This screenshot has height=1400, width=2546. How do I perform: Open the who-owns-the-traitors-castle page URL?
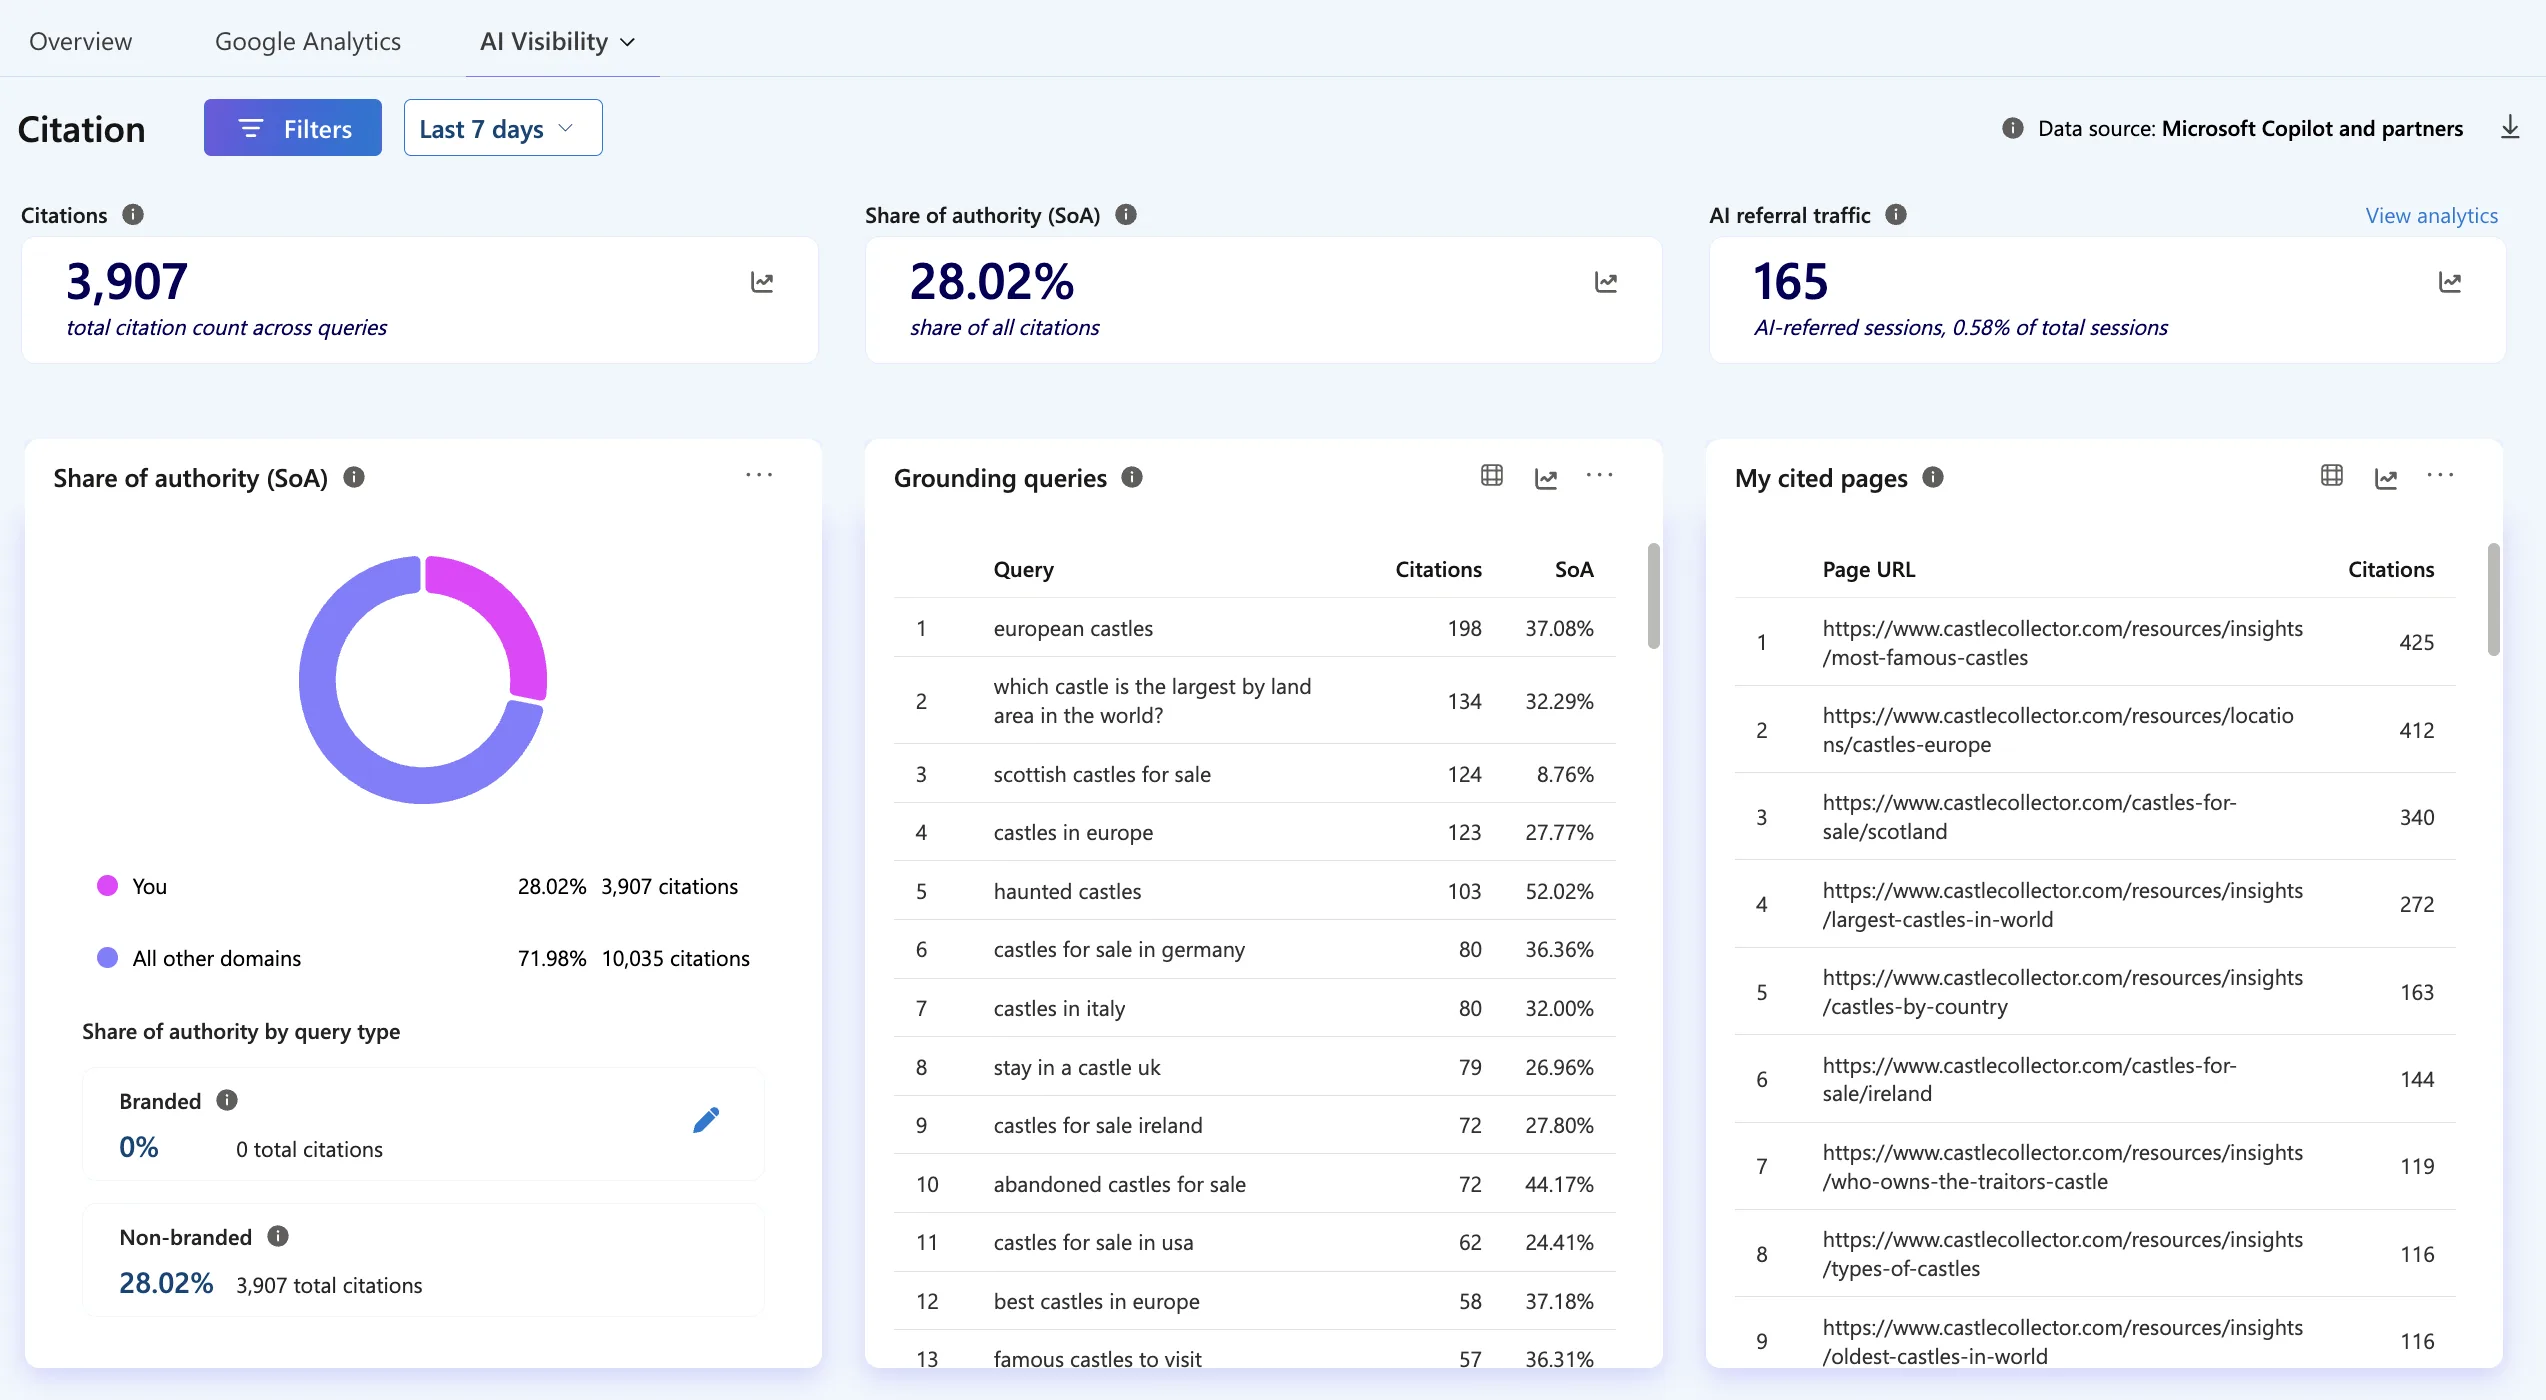[x=2062, y=1167]
